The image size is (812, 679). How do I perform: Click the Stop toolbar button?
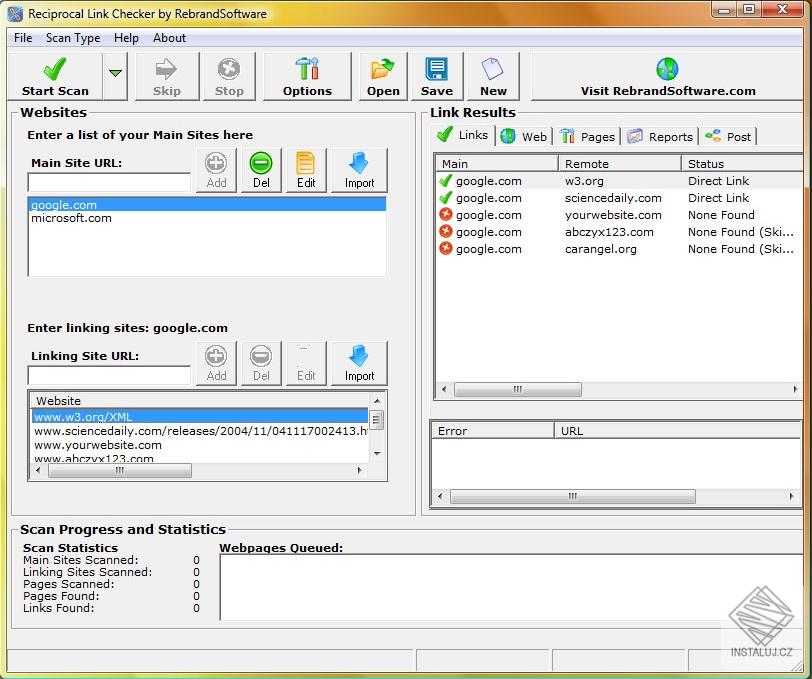229,77
